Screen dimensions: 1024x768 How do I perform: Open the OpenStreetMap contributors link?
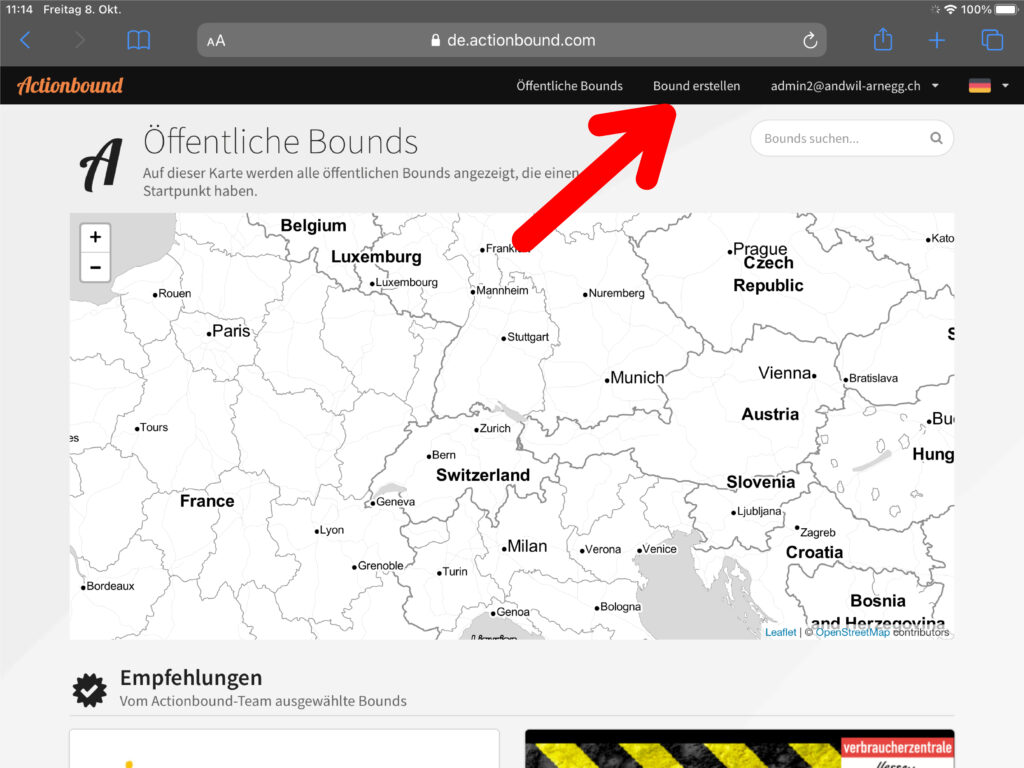tap(851, 632)
